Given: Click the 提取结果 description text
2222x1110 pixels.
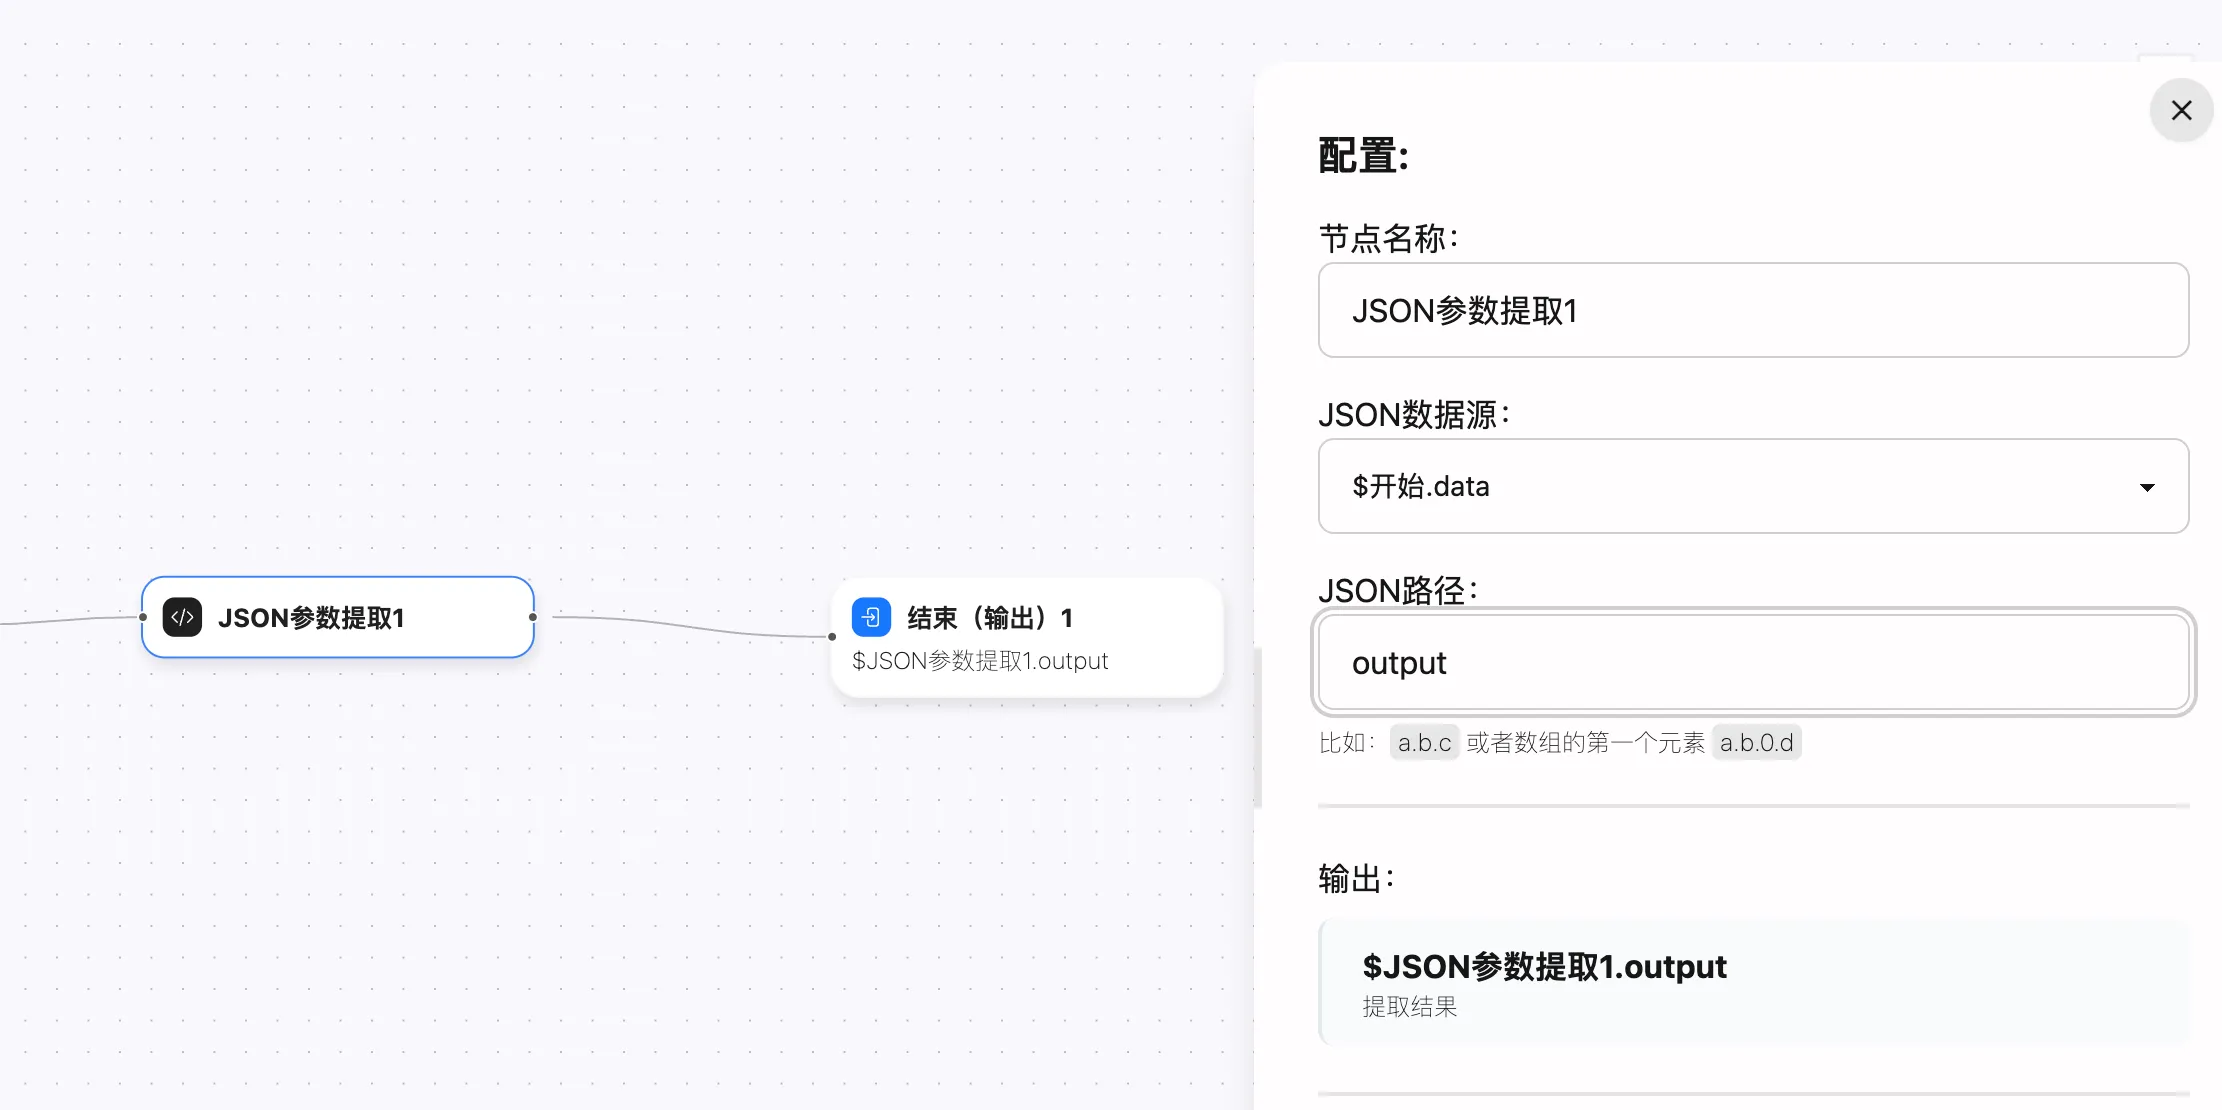Looking at the screenshot, I should (x=1409, y=1007).
